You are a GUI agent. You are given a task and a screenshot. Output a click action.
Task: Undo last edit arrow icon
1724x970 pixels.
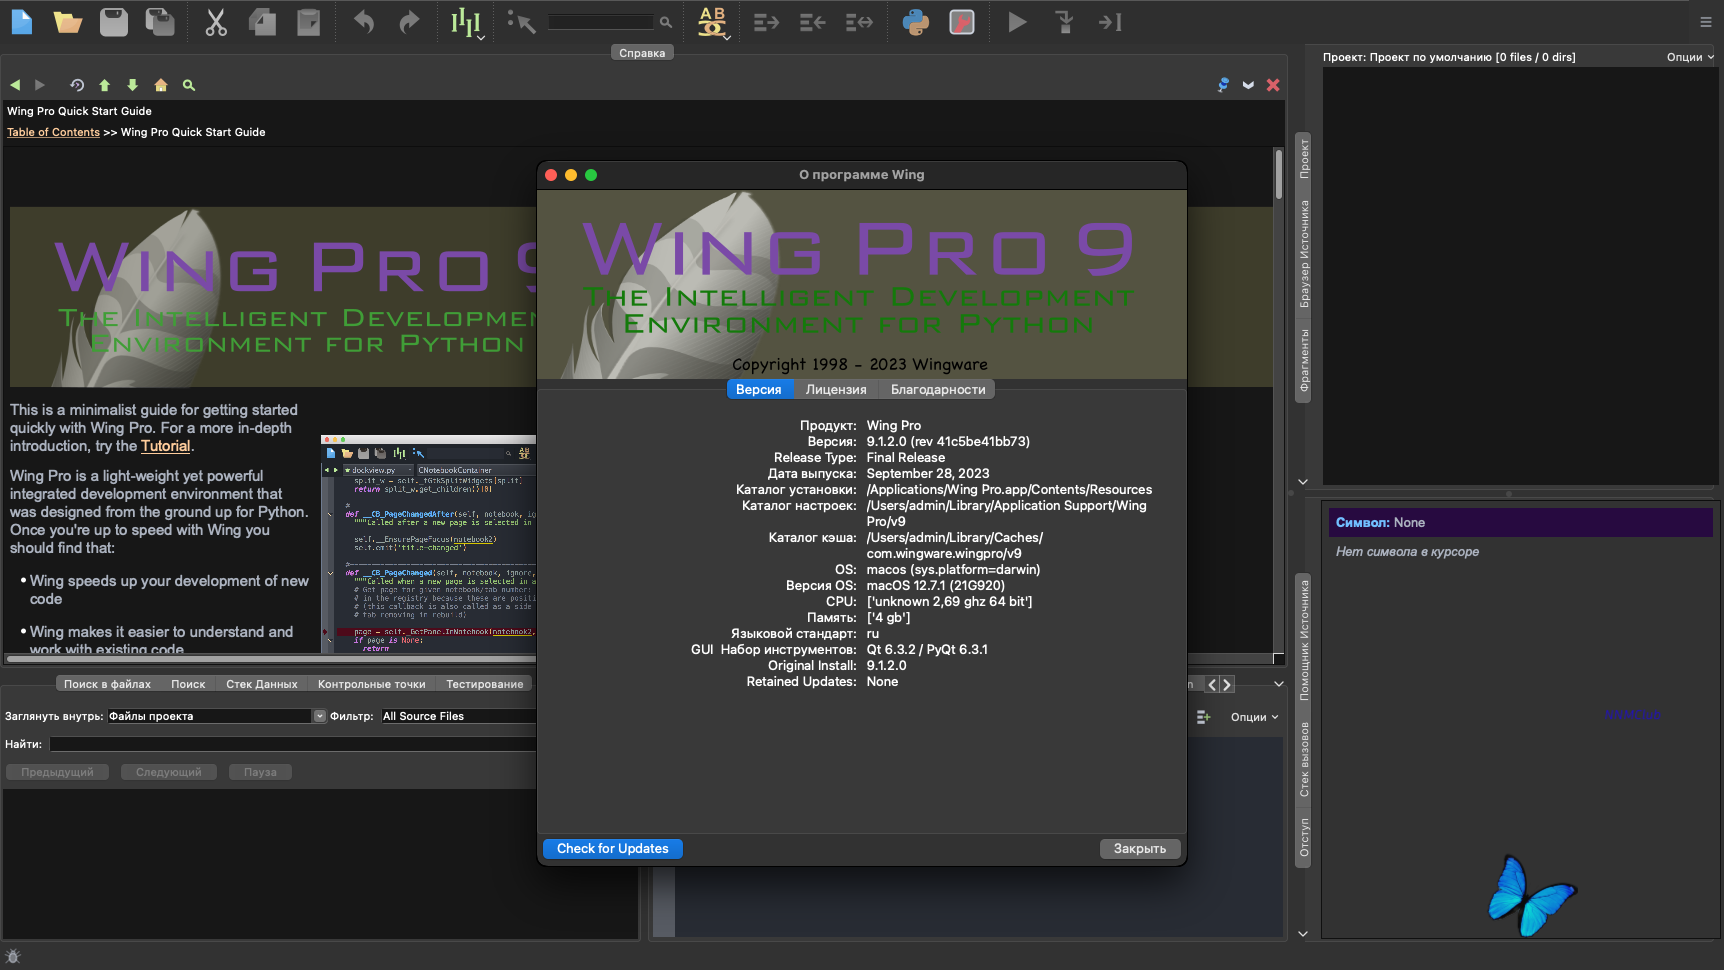coord(364,22)
